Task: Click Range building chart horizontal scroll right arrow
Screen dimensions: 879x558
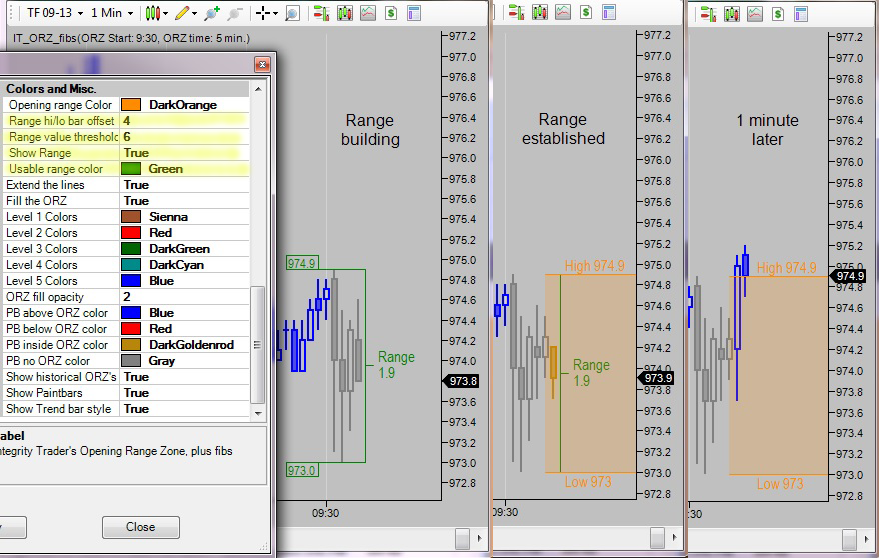Action: (479, 538)
